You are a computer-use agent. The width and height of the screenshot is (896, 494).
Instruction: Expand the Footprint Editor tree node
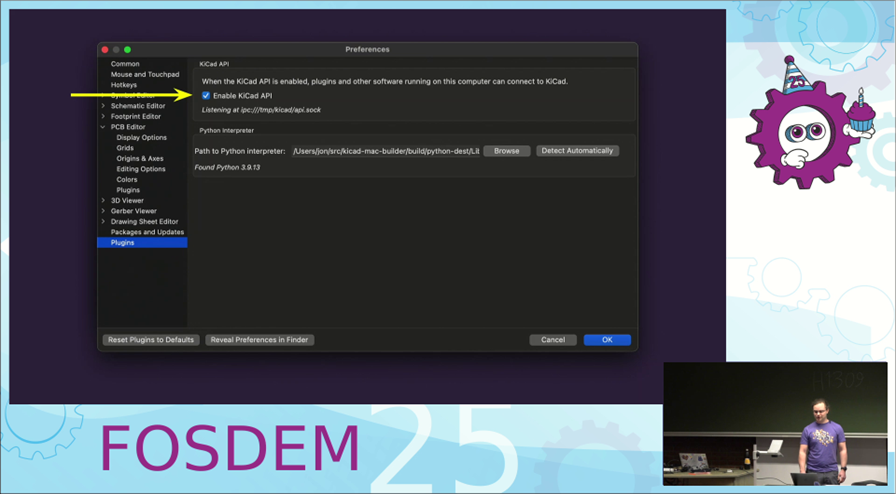pyautogui.click(x=103, y=116)
